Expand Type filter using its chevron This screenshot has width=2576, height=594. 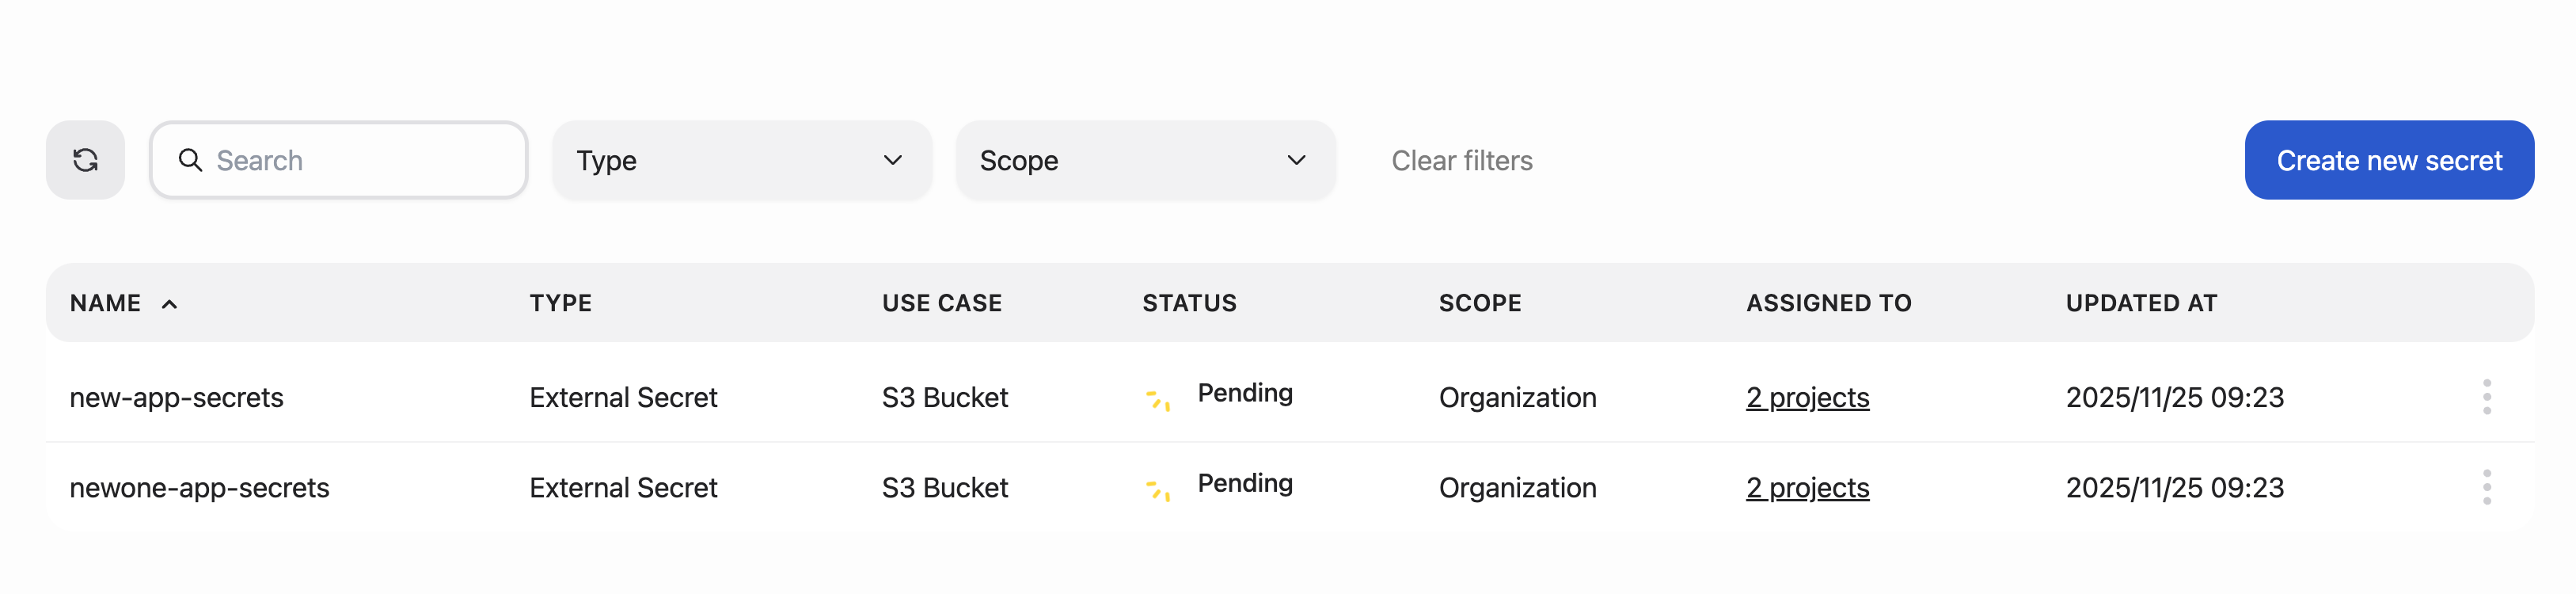[x=893, y=160]
